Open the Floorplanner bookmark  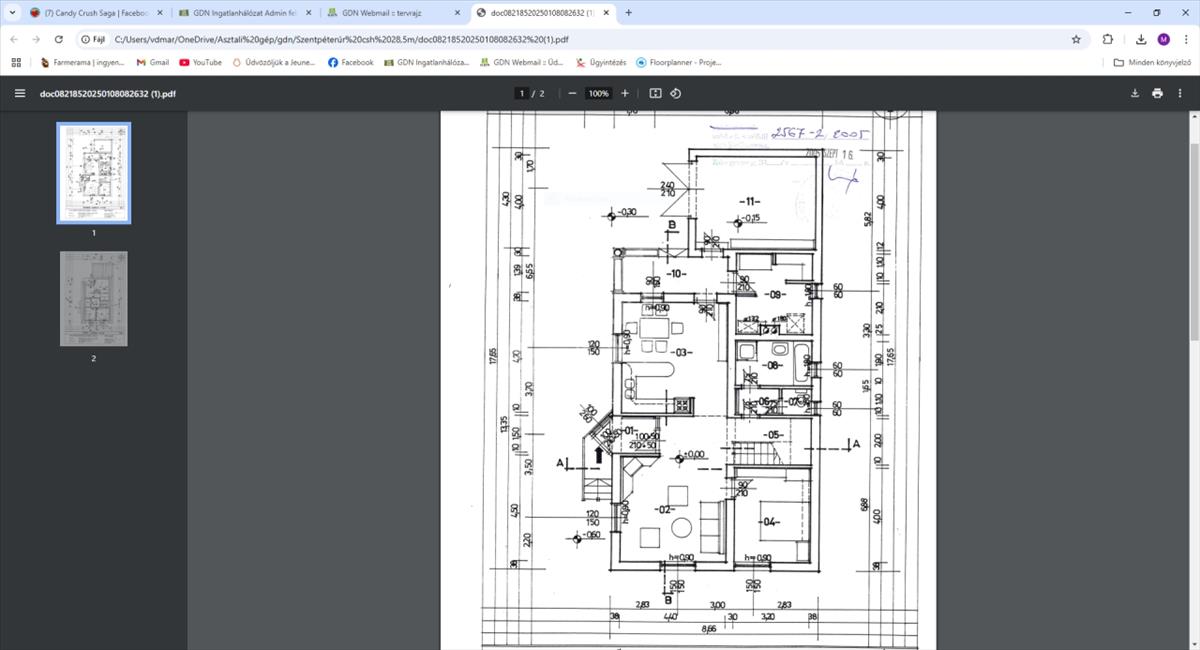click(678, 62)
